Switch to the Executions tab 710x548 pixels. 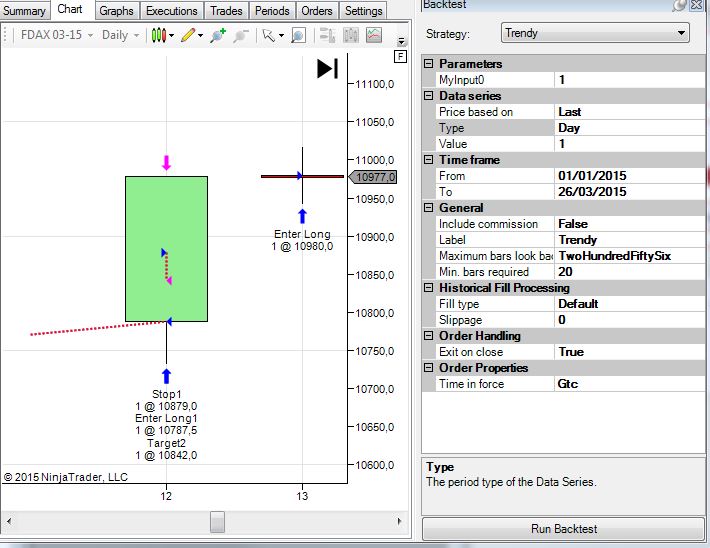coord(172,11)
